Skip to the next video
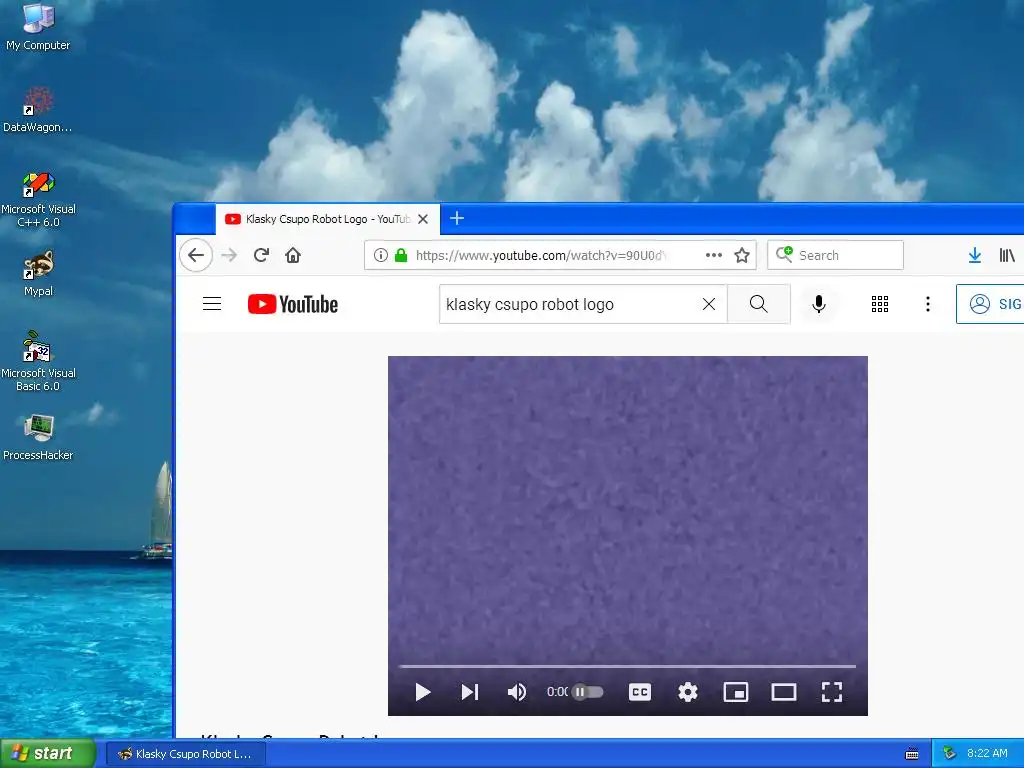1024x768 pixels. 470,692
